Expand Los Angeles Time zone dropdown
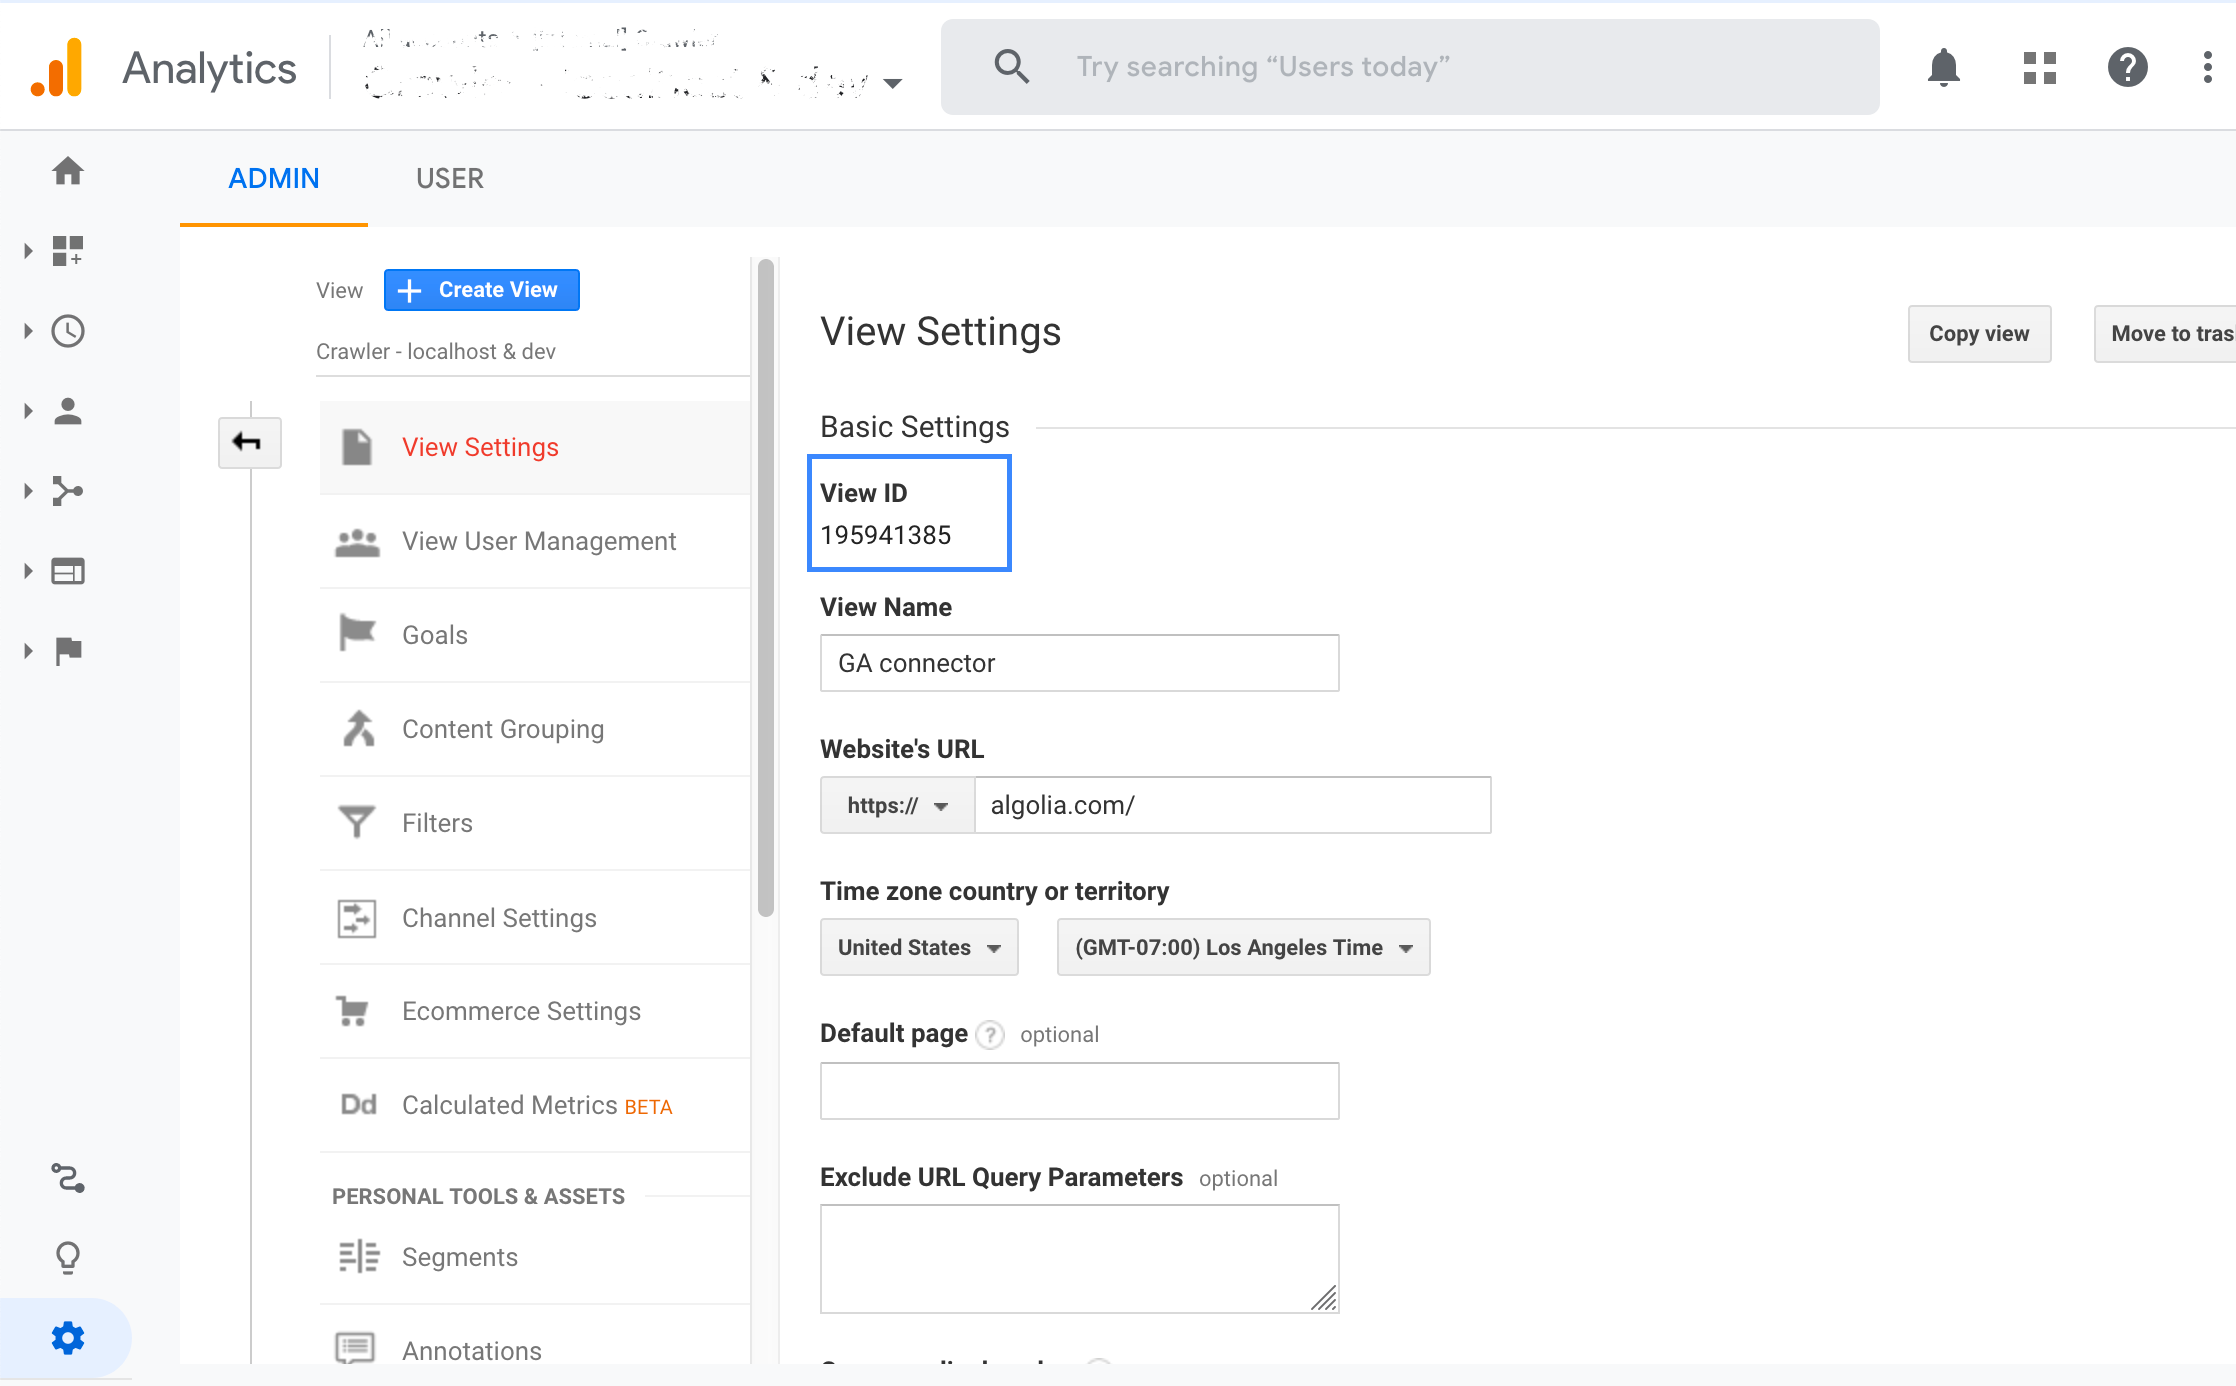2236x1386 pixels. click(1239, 947)
